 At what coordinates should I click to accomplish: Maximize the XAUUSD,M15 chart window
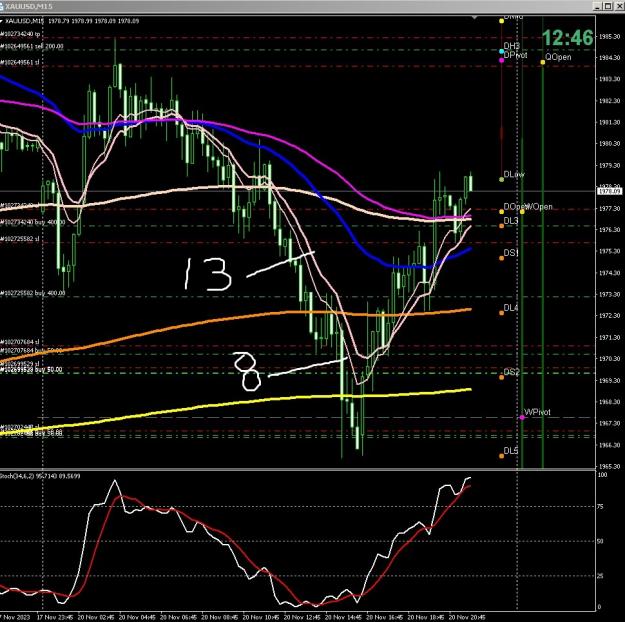pyautogui.click(x=607, y=6)
